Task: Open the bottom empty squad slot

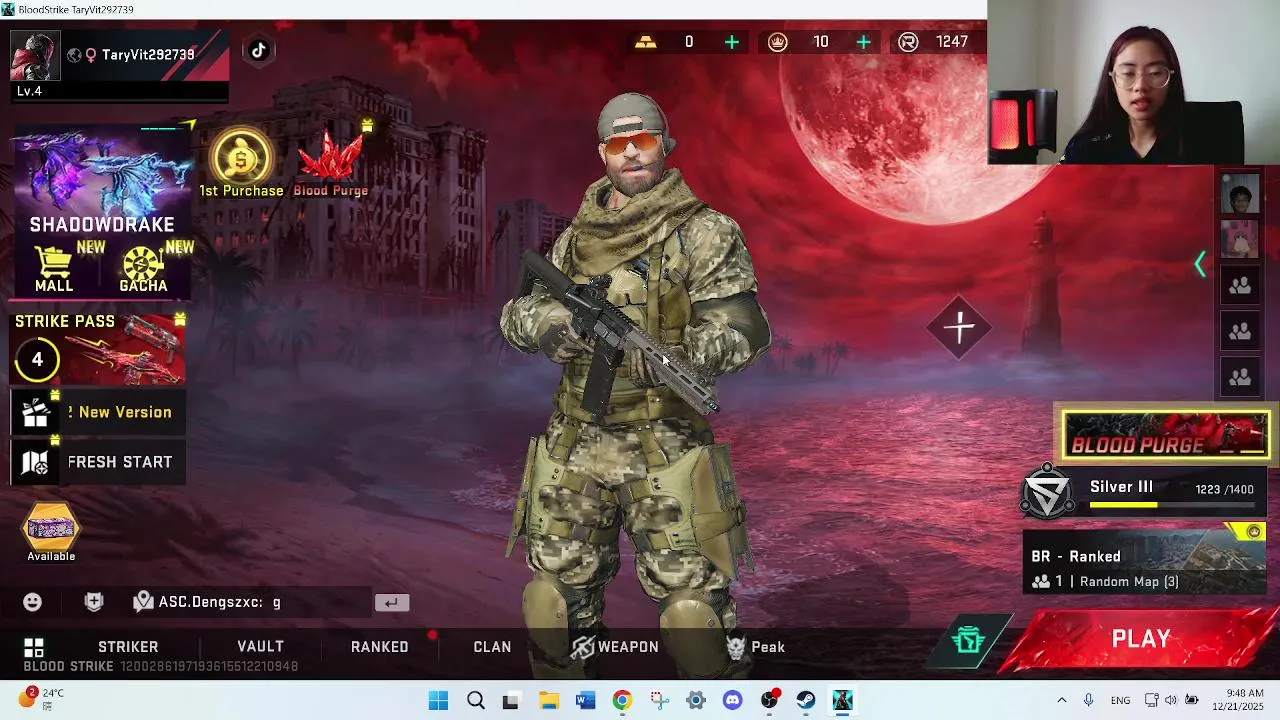Action: click(1240, 378)
